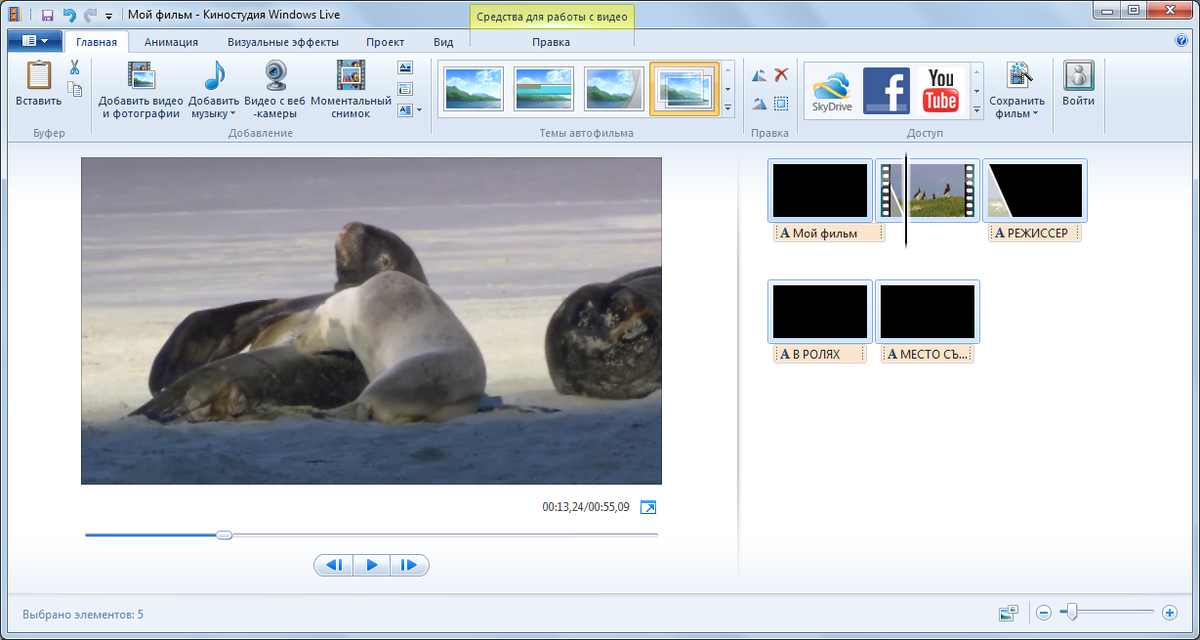Switch to the Анимация tab
1200x640 pixels.
coord(170,42)
